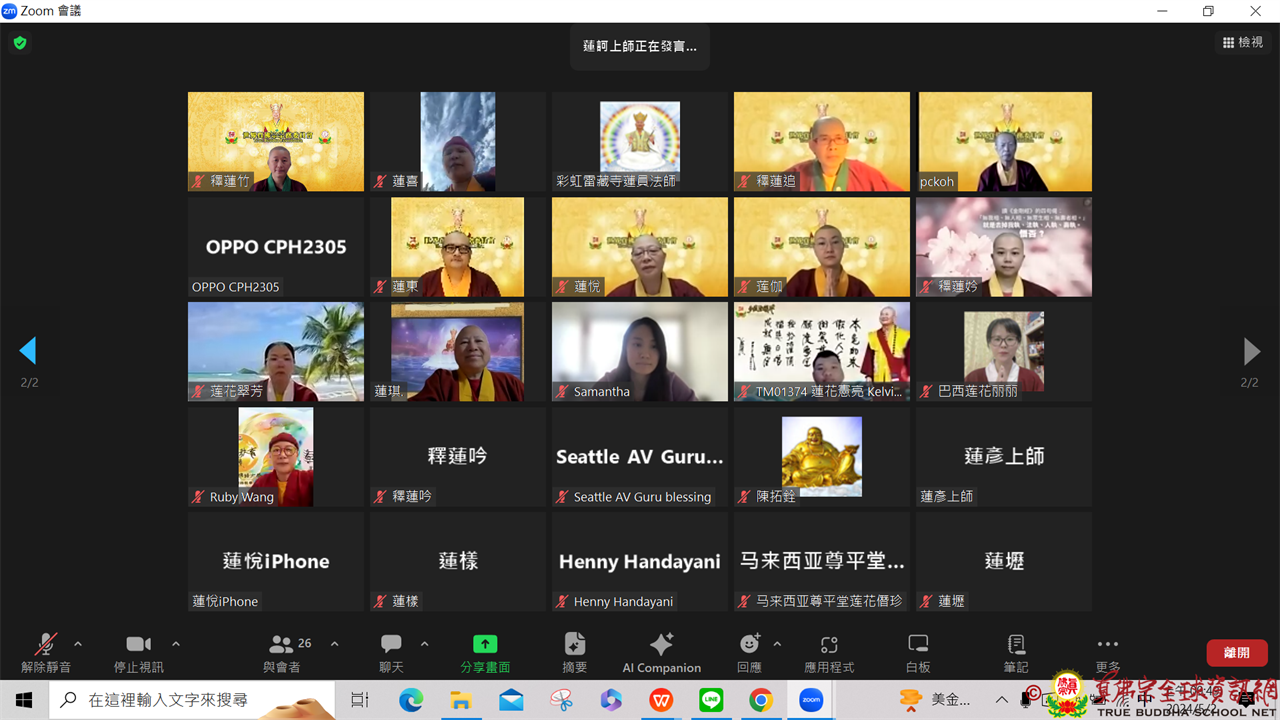Click the red 離開 leave button

1237,652
